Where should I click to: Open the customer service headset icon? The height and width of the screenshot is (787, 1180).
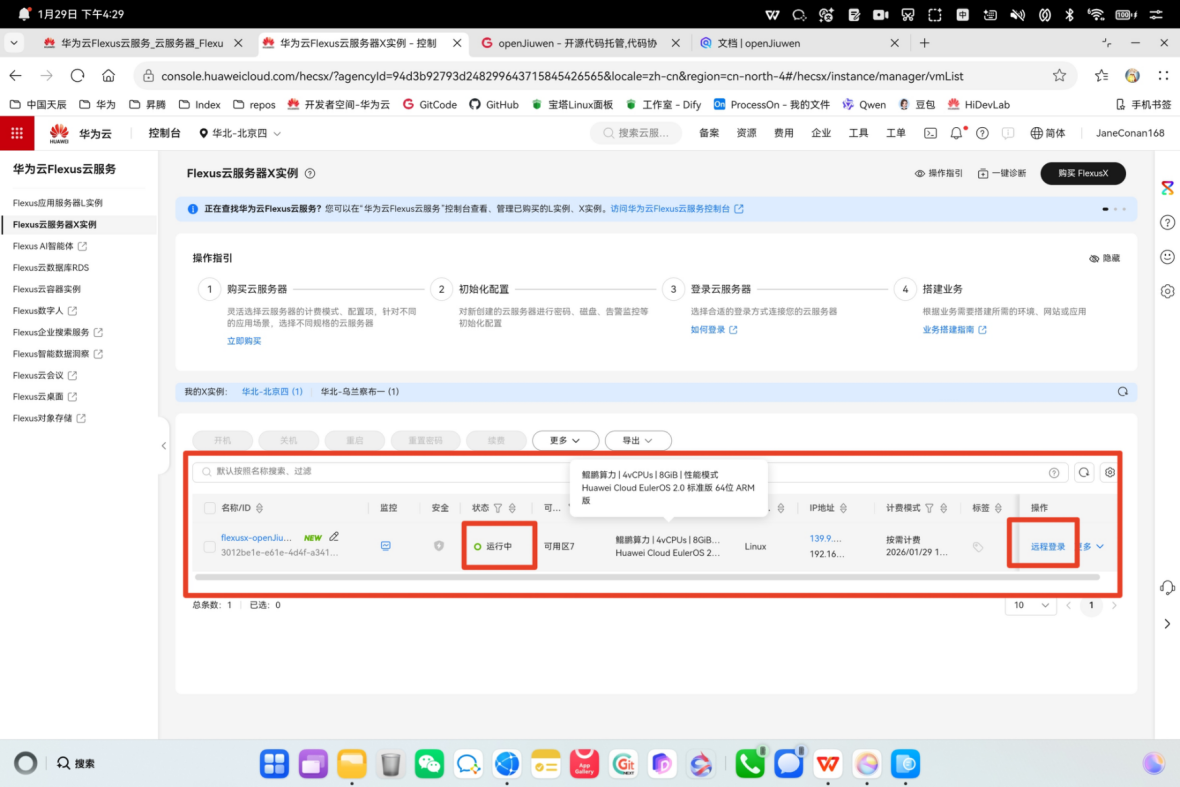tap(1167, 587)
